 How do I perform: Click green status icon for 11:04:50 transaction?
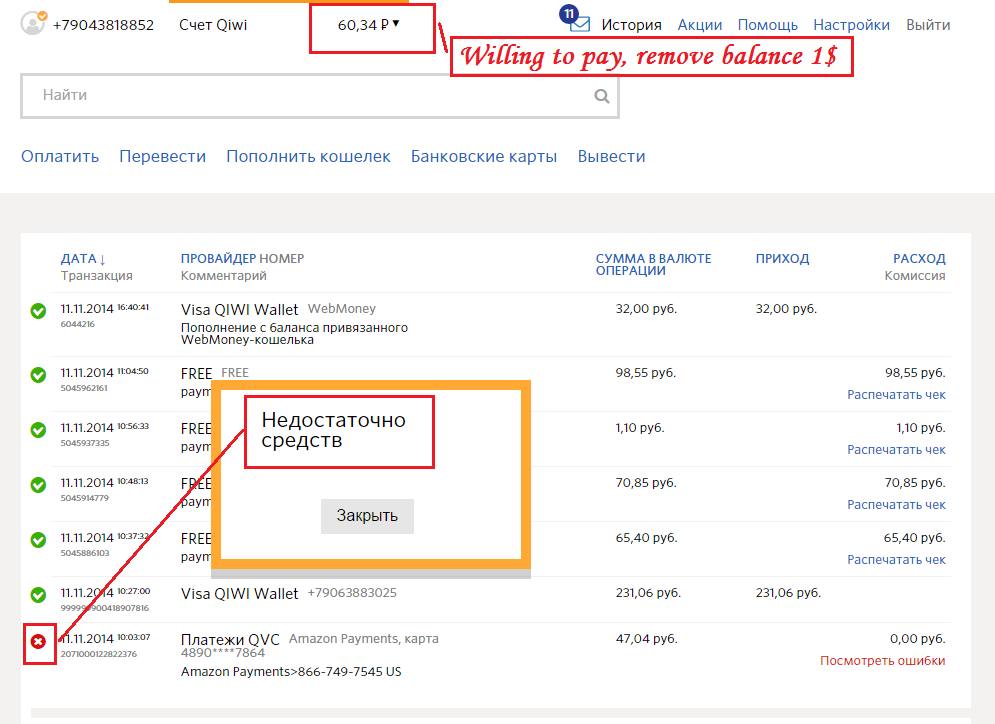38,375
